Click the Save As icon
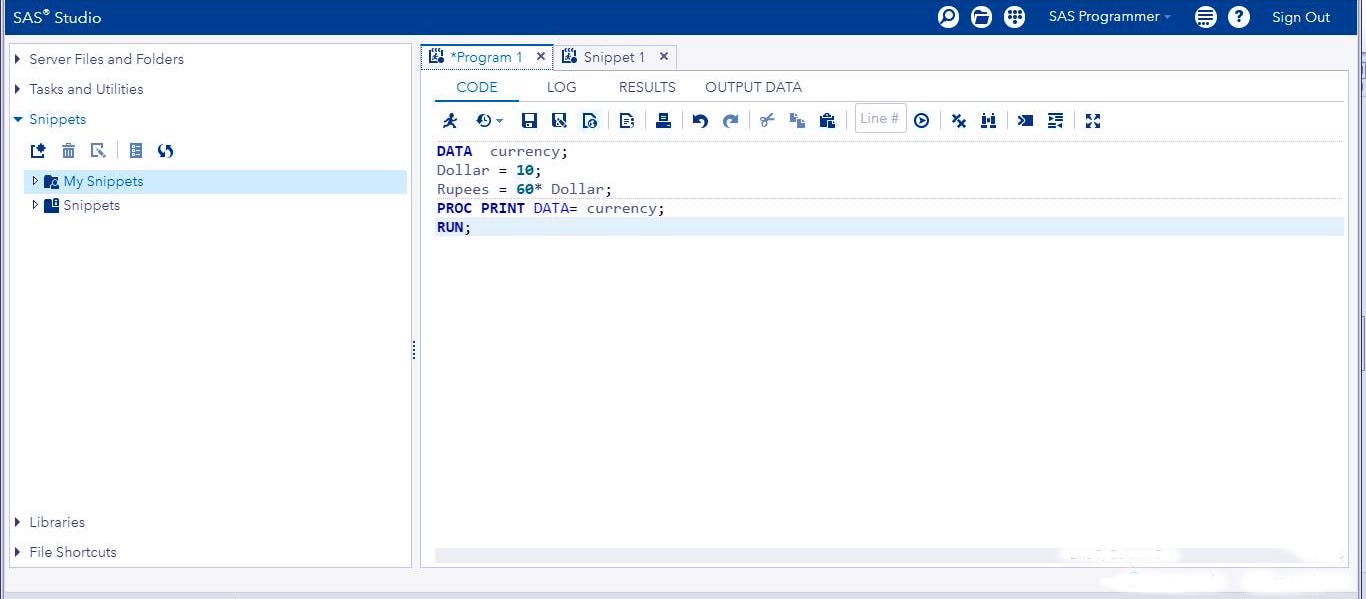Viewport: 1366px width, 599px height. click(559, 121)
